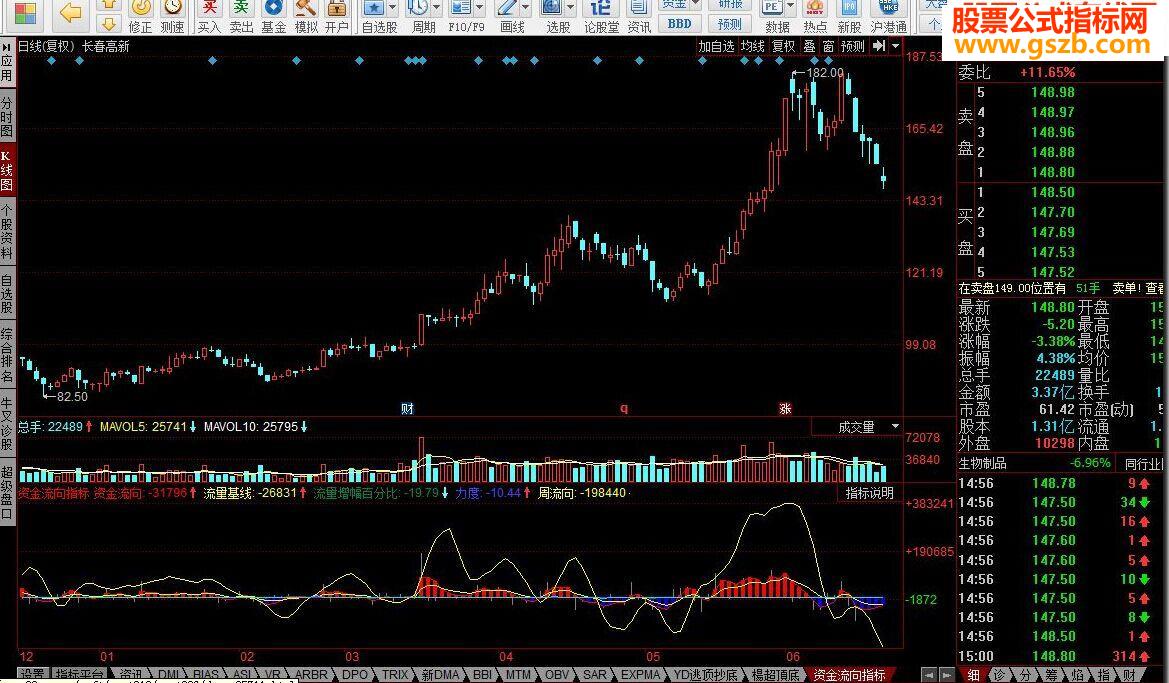1169x683 pixels.
Task: Open the 数据 PE data icon
Action: tap(772, 7)
